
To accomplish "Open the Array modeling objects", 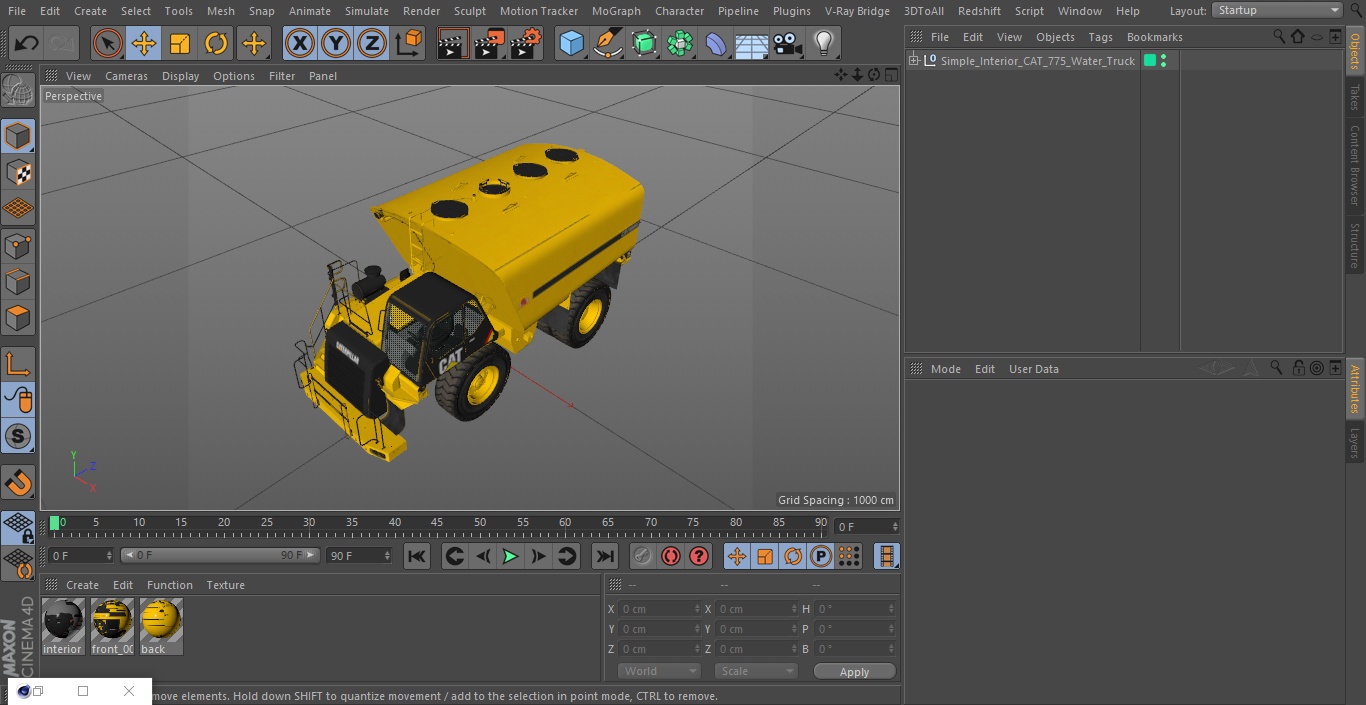I will (680, 43).
